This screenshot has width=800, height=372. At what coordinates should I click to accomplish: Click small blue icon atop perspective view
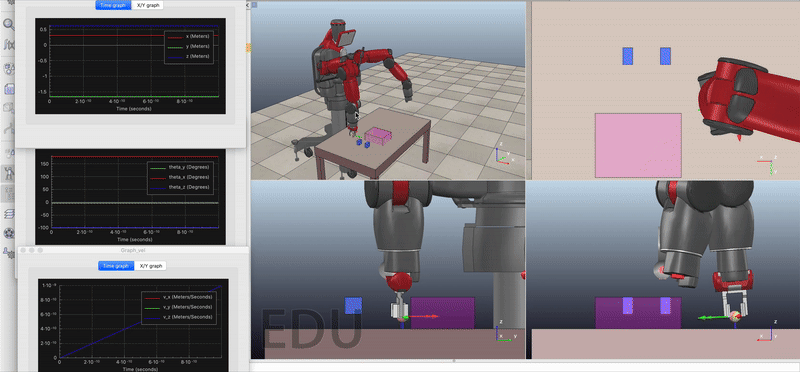coord(255,5)
